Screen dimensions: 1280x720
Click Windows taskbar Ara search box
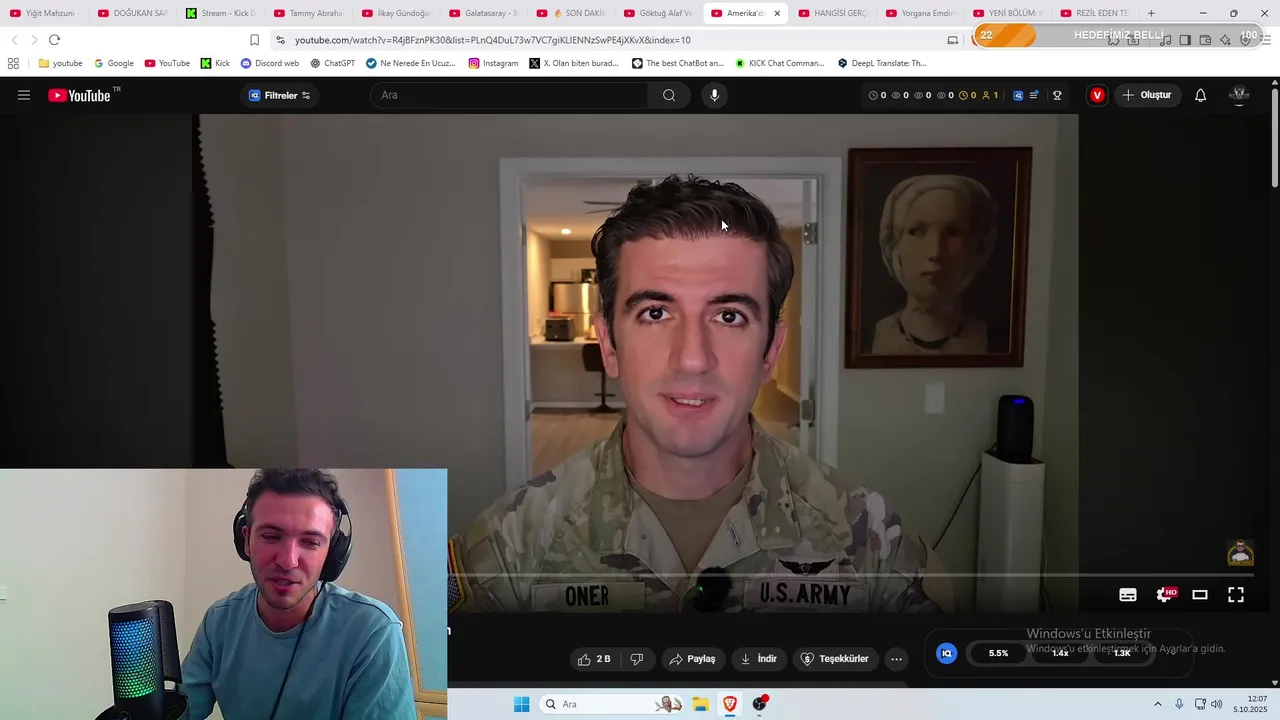coord(612,704)
